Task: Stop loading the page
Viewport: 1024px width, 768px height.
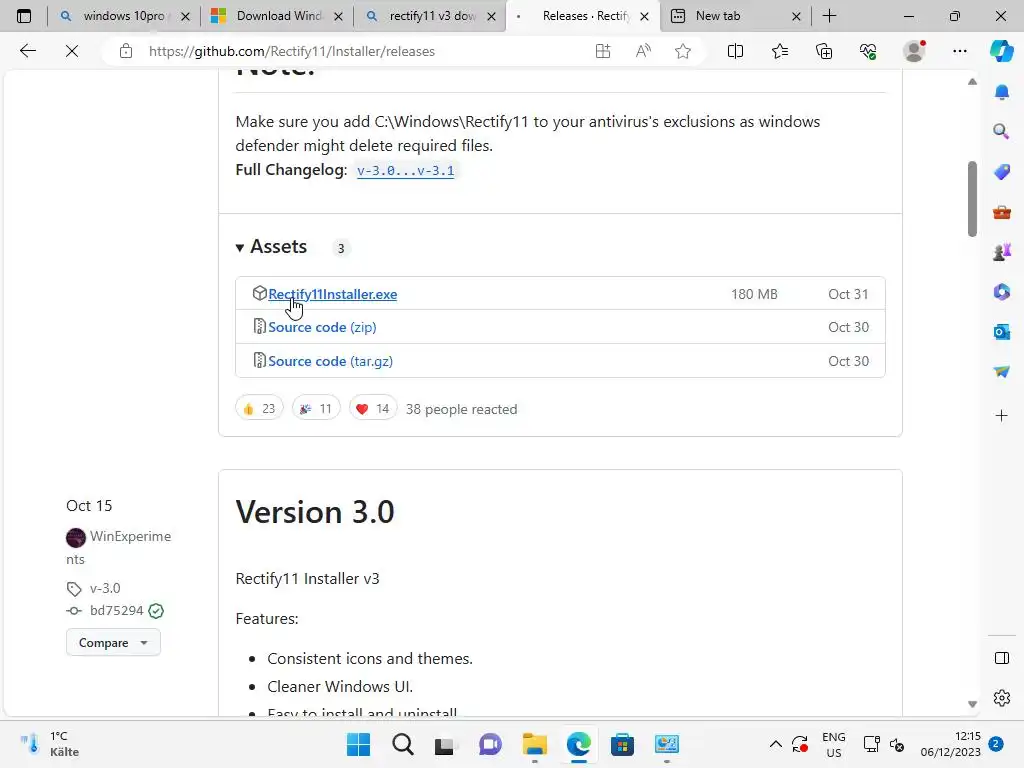Action: point(72,51)
